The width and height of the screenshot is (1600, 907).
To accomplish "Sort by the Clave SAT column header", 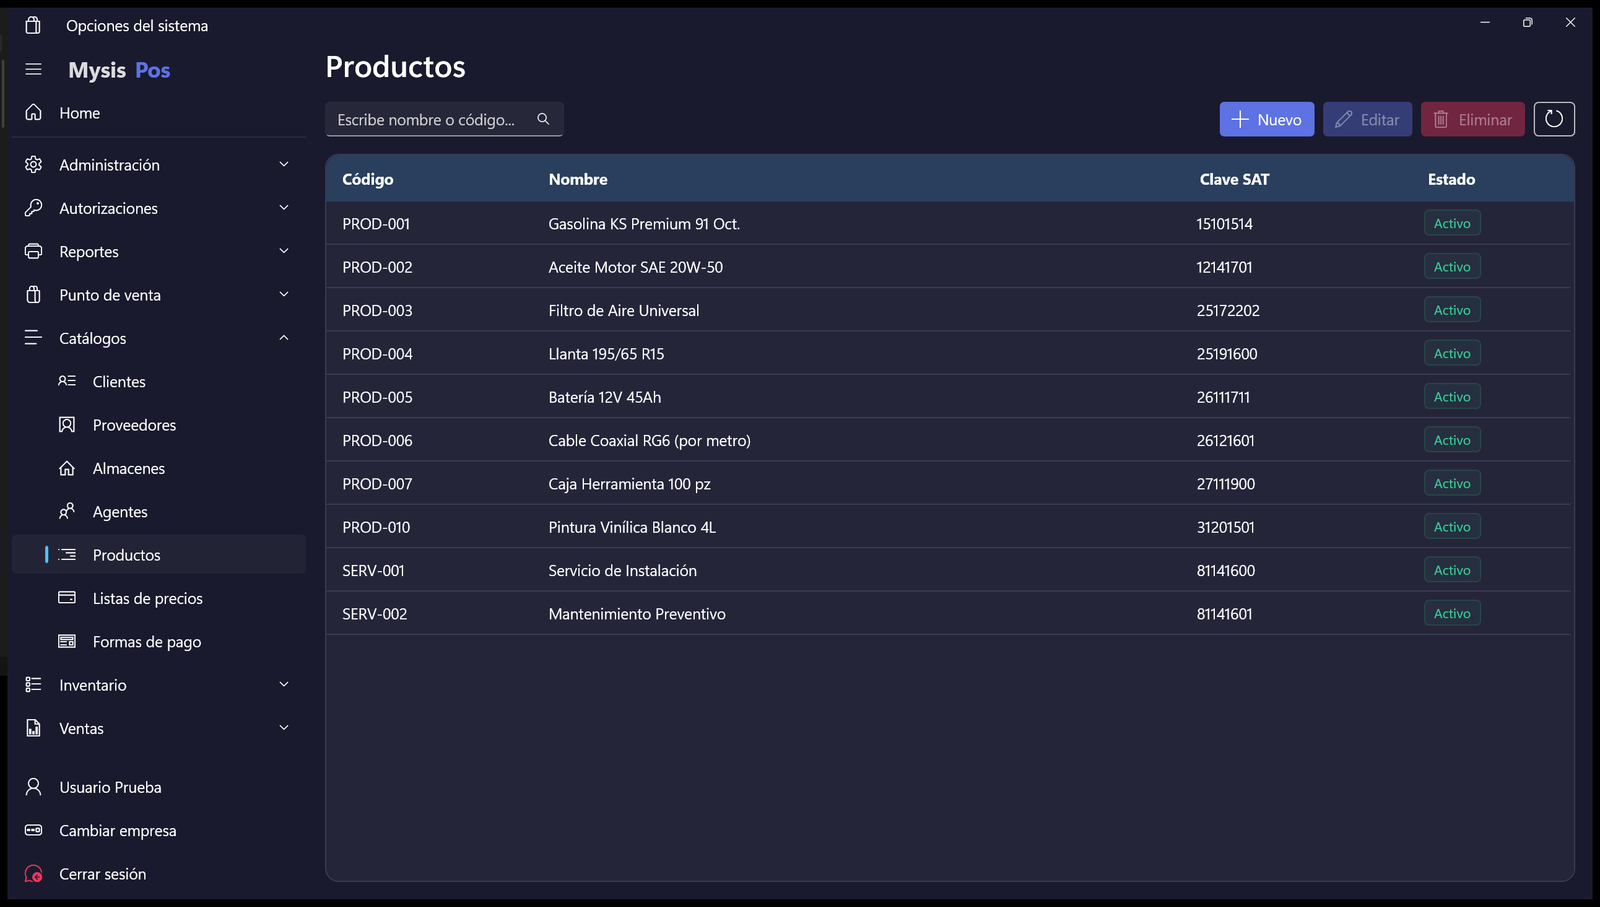I will [1234, 179].
